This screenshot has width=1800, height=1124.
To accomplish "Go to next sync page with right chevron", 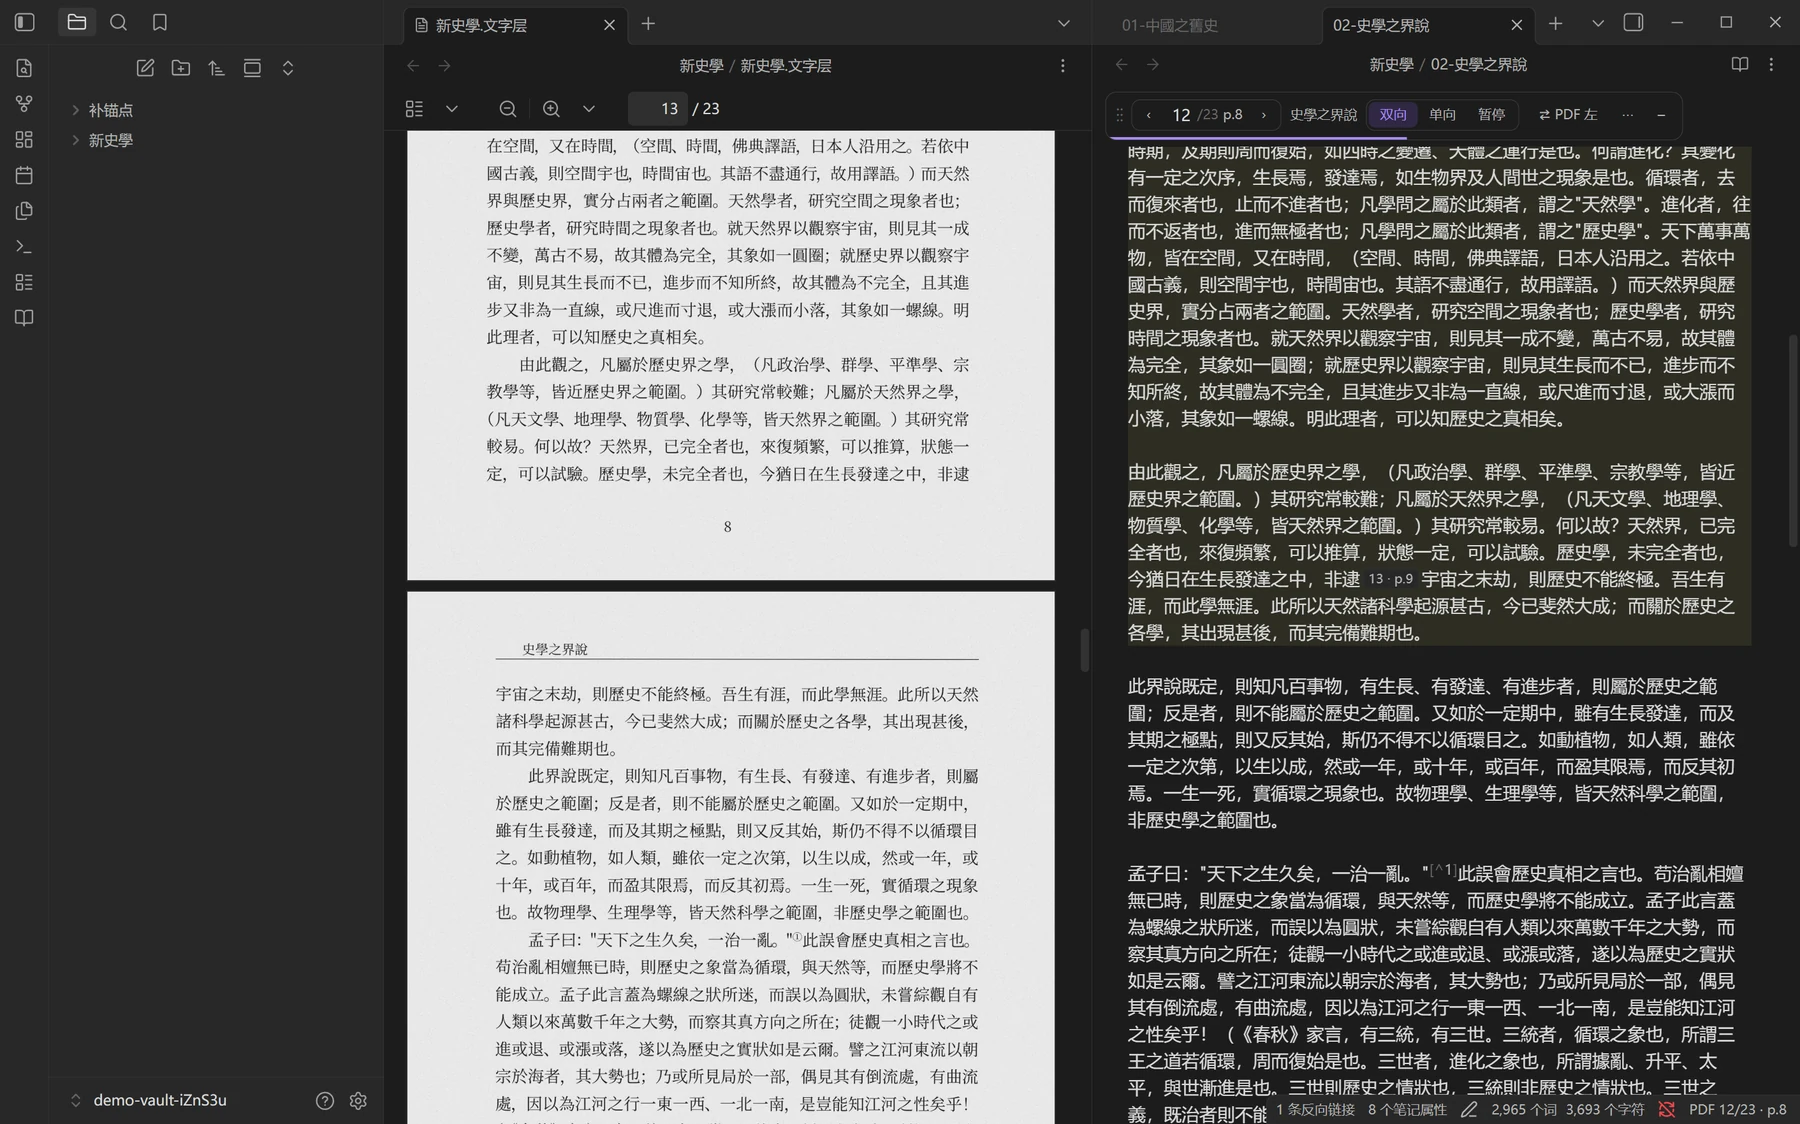I will coord(1263,115).
